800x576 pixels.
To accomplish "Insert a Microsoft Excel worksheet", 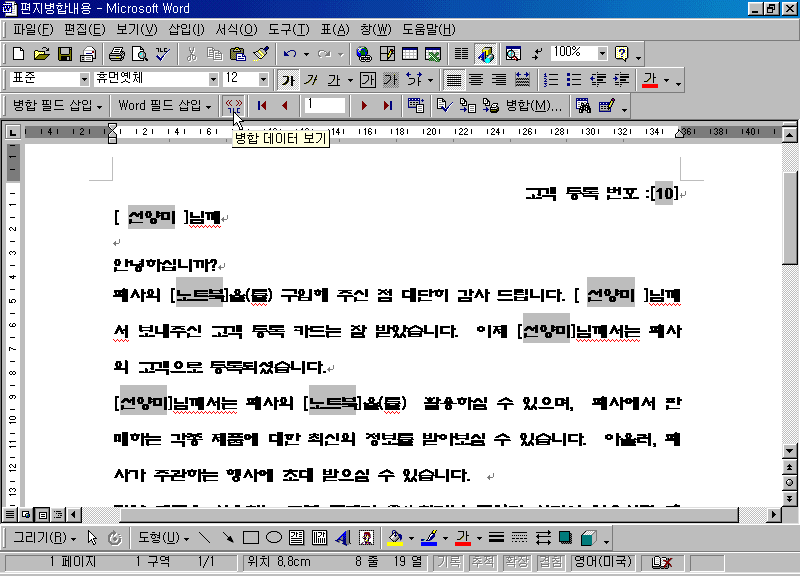I will coord(433,54).
